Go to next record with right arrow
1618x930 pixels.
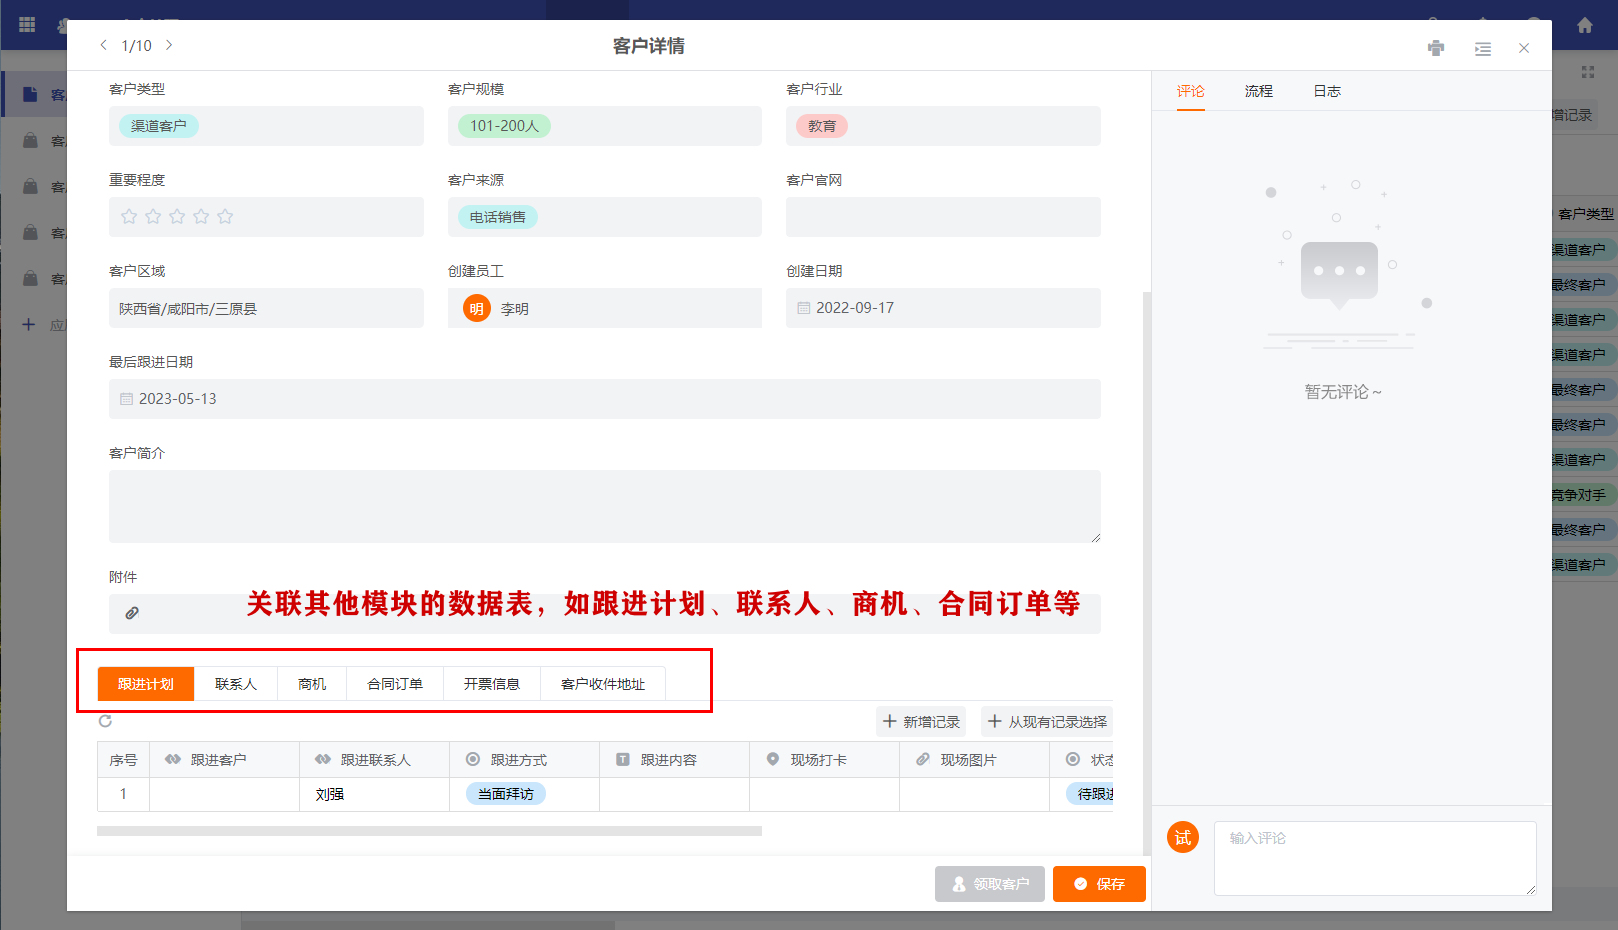tap(169, 45)
